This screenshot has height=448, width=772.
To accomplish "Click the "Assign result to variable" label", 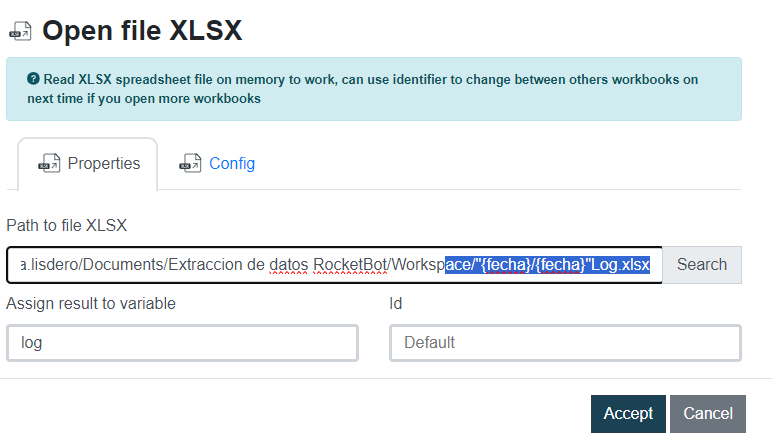I will click(x=91, y=303).
